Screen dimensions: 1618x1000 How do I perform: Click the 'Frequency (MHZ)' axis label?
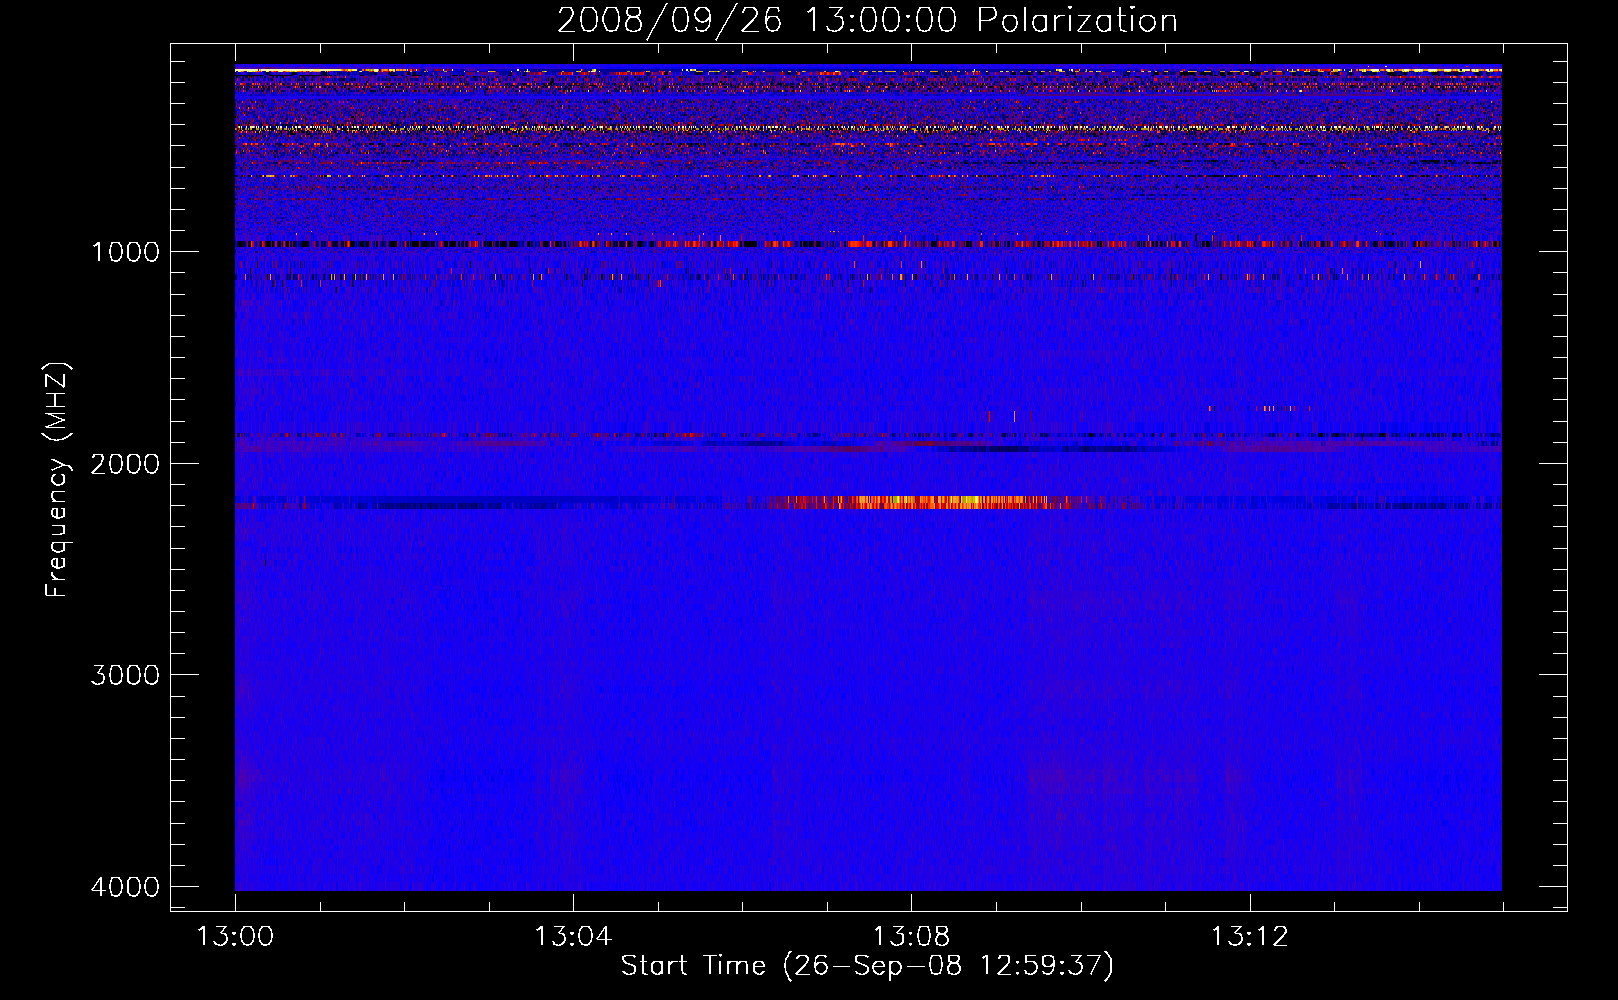[58, 480]
